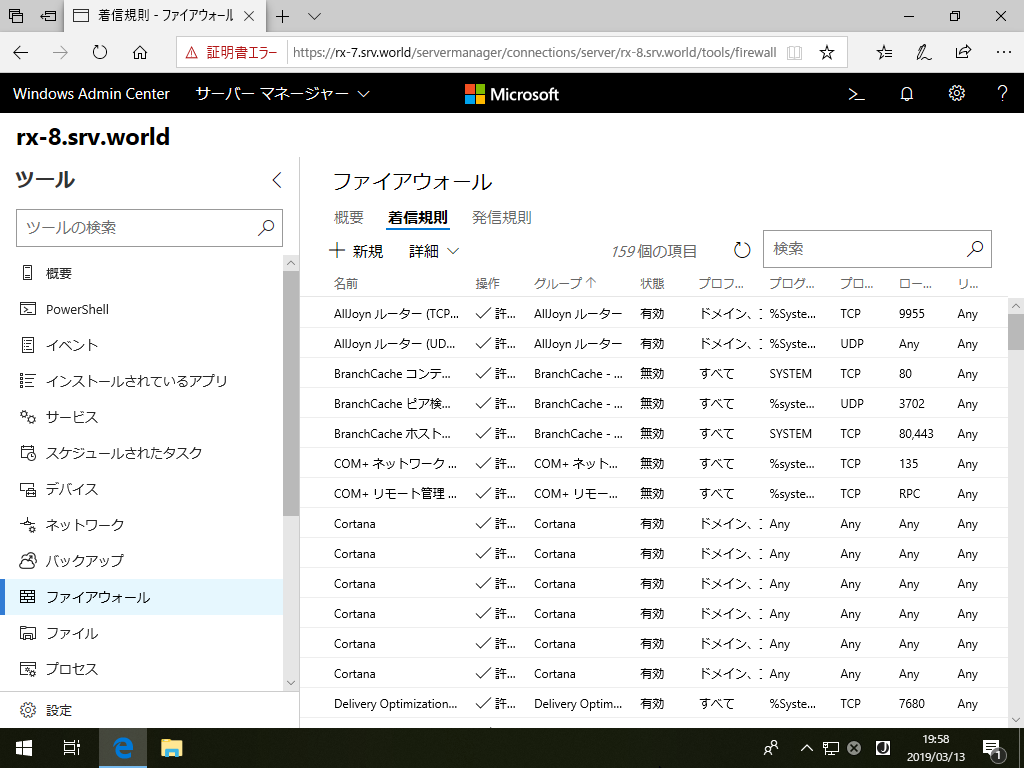Click the sidebar scrollbar down arrow
The height and width of the screenshot is (768, 1024).
(291, 683)
